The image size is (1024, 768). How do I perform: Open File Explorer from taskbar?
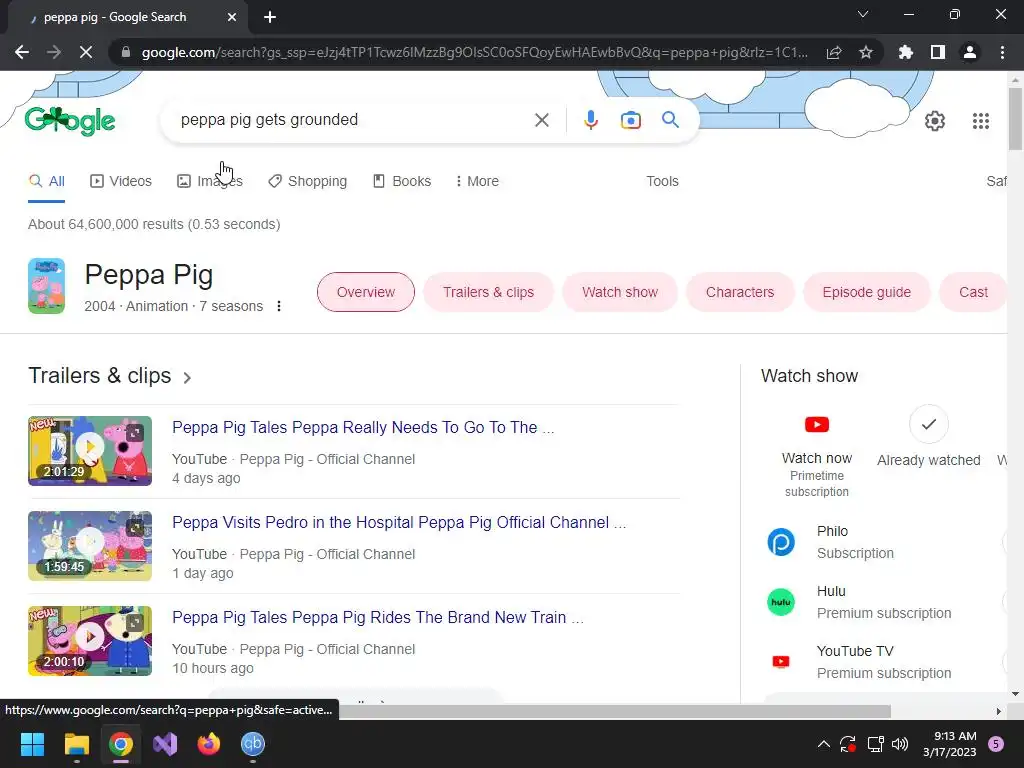click(76, 744)
